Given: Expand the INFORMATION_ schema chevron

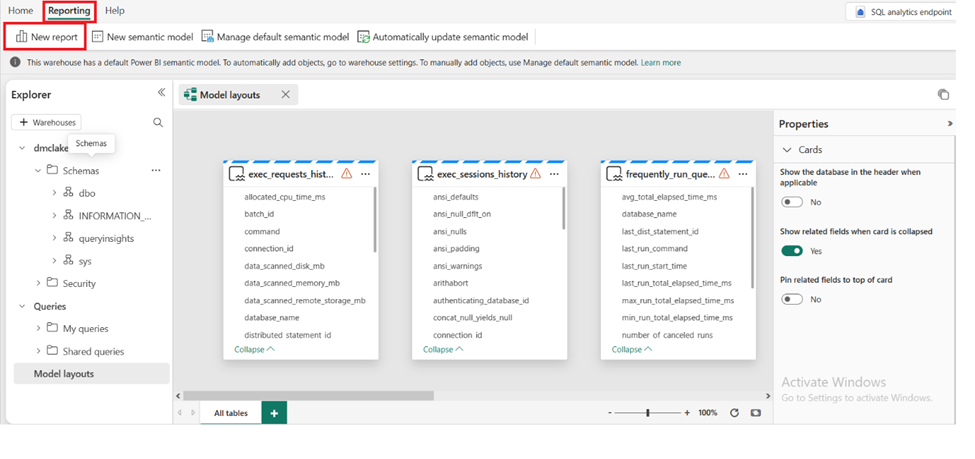Looking at the screenshot, I should pyautogui.click(x=54, y=216).
